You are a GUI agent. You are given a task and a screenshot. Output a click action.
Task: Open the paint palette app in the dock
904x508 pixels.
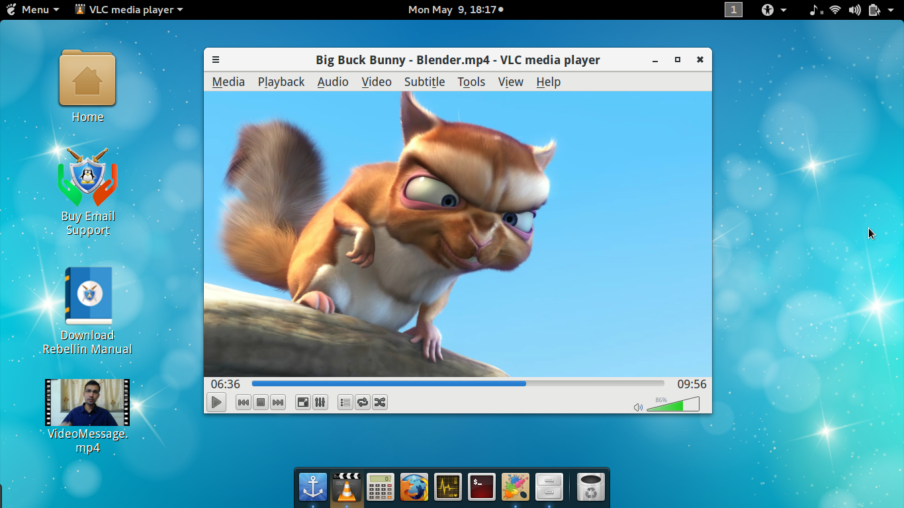point(515,487)
